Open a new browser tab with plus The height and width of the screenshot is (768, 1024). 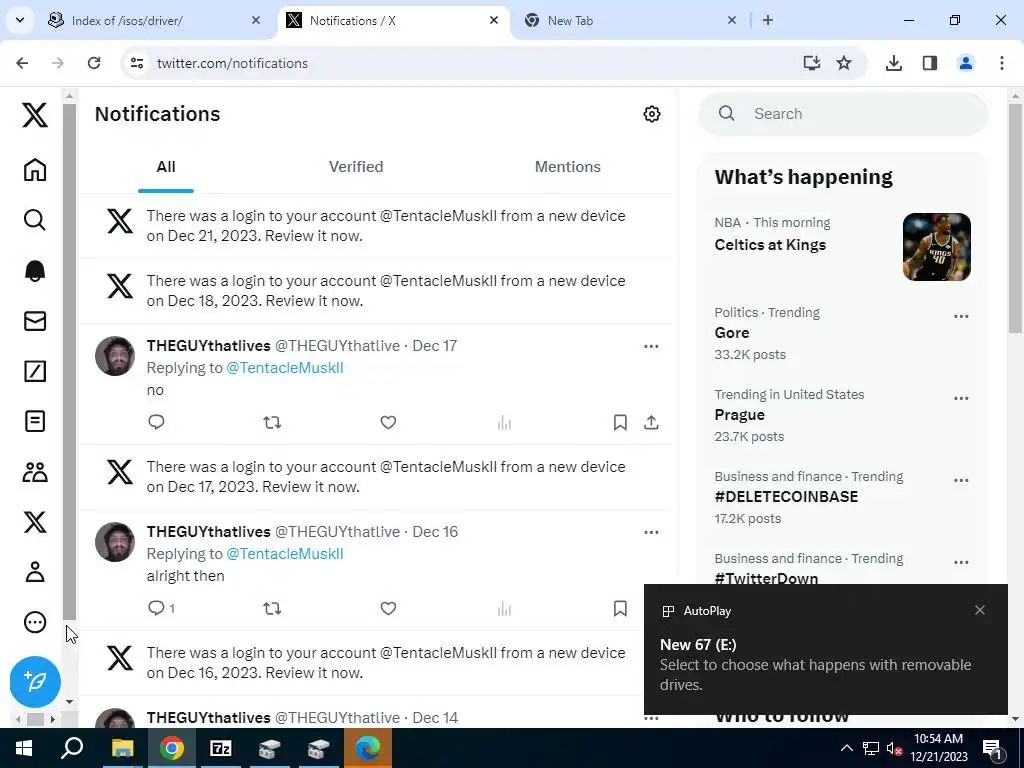pyautogui.click(x=768, y=20)
